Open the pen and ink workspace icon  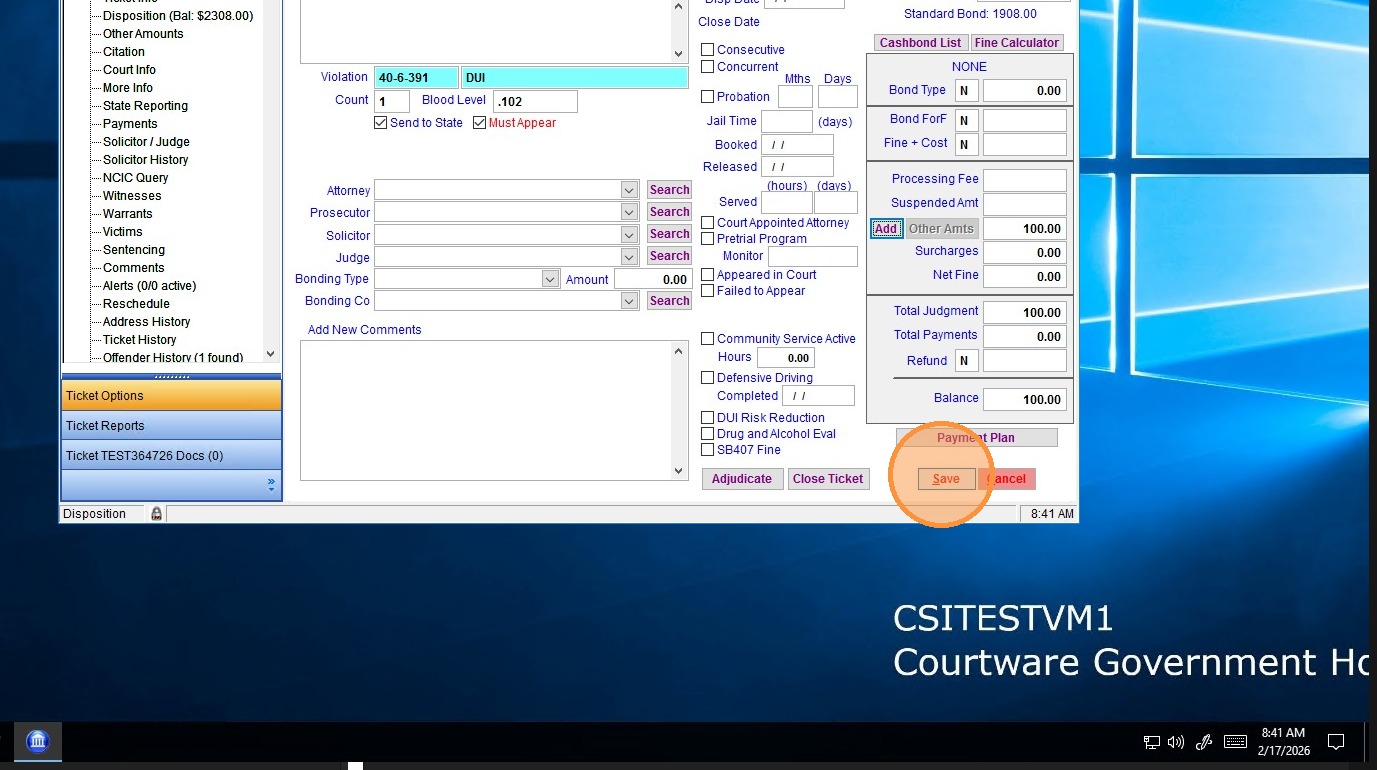(x=1204, y=742)
